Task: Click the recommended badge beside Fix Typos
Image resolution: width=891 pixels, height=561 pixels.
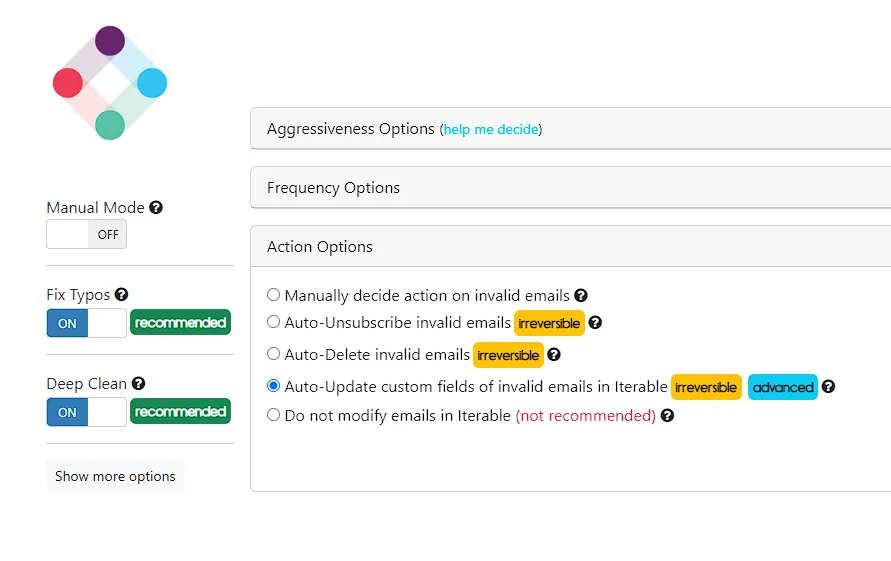Action: (x=180, y=322)
